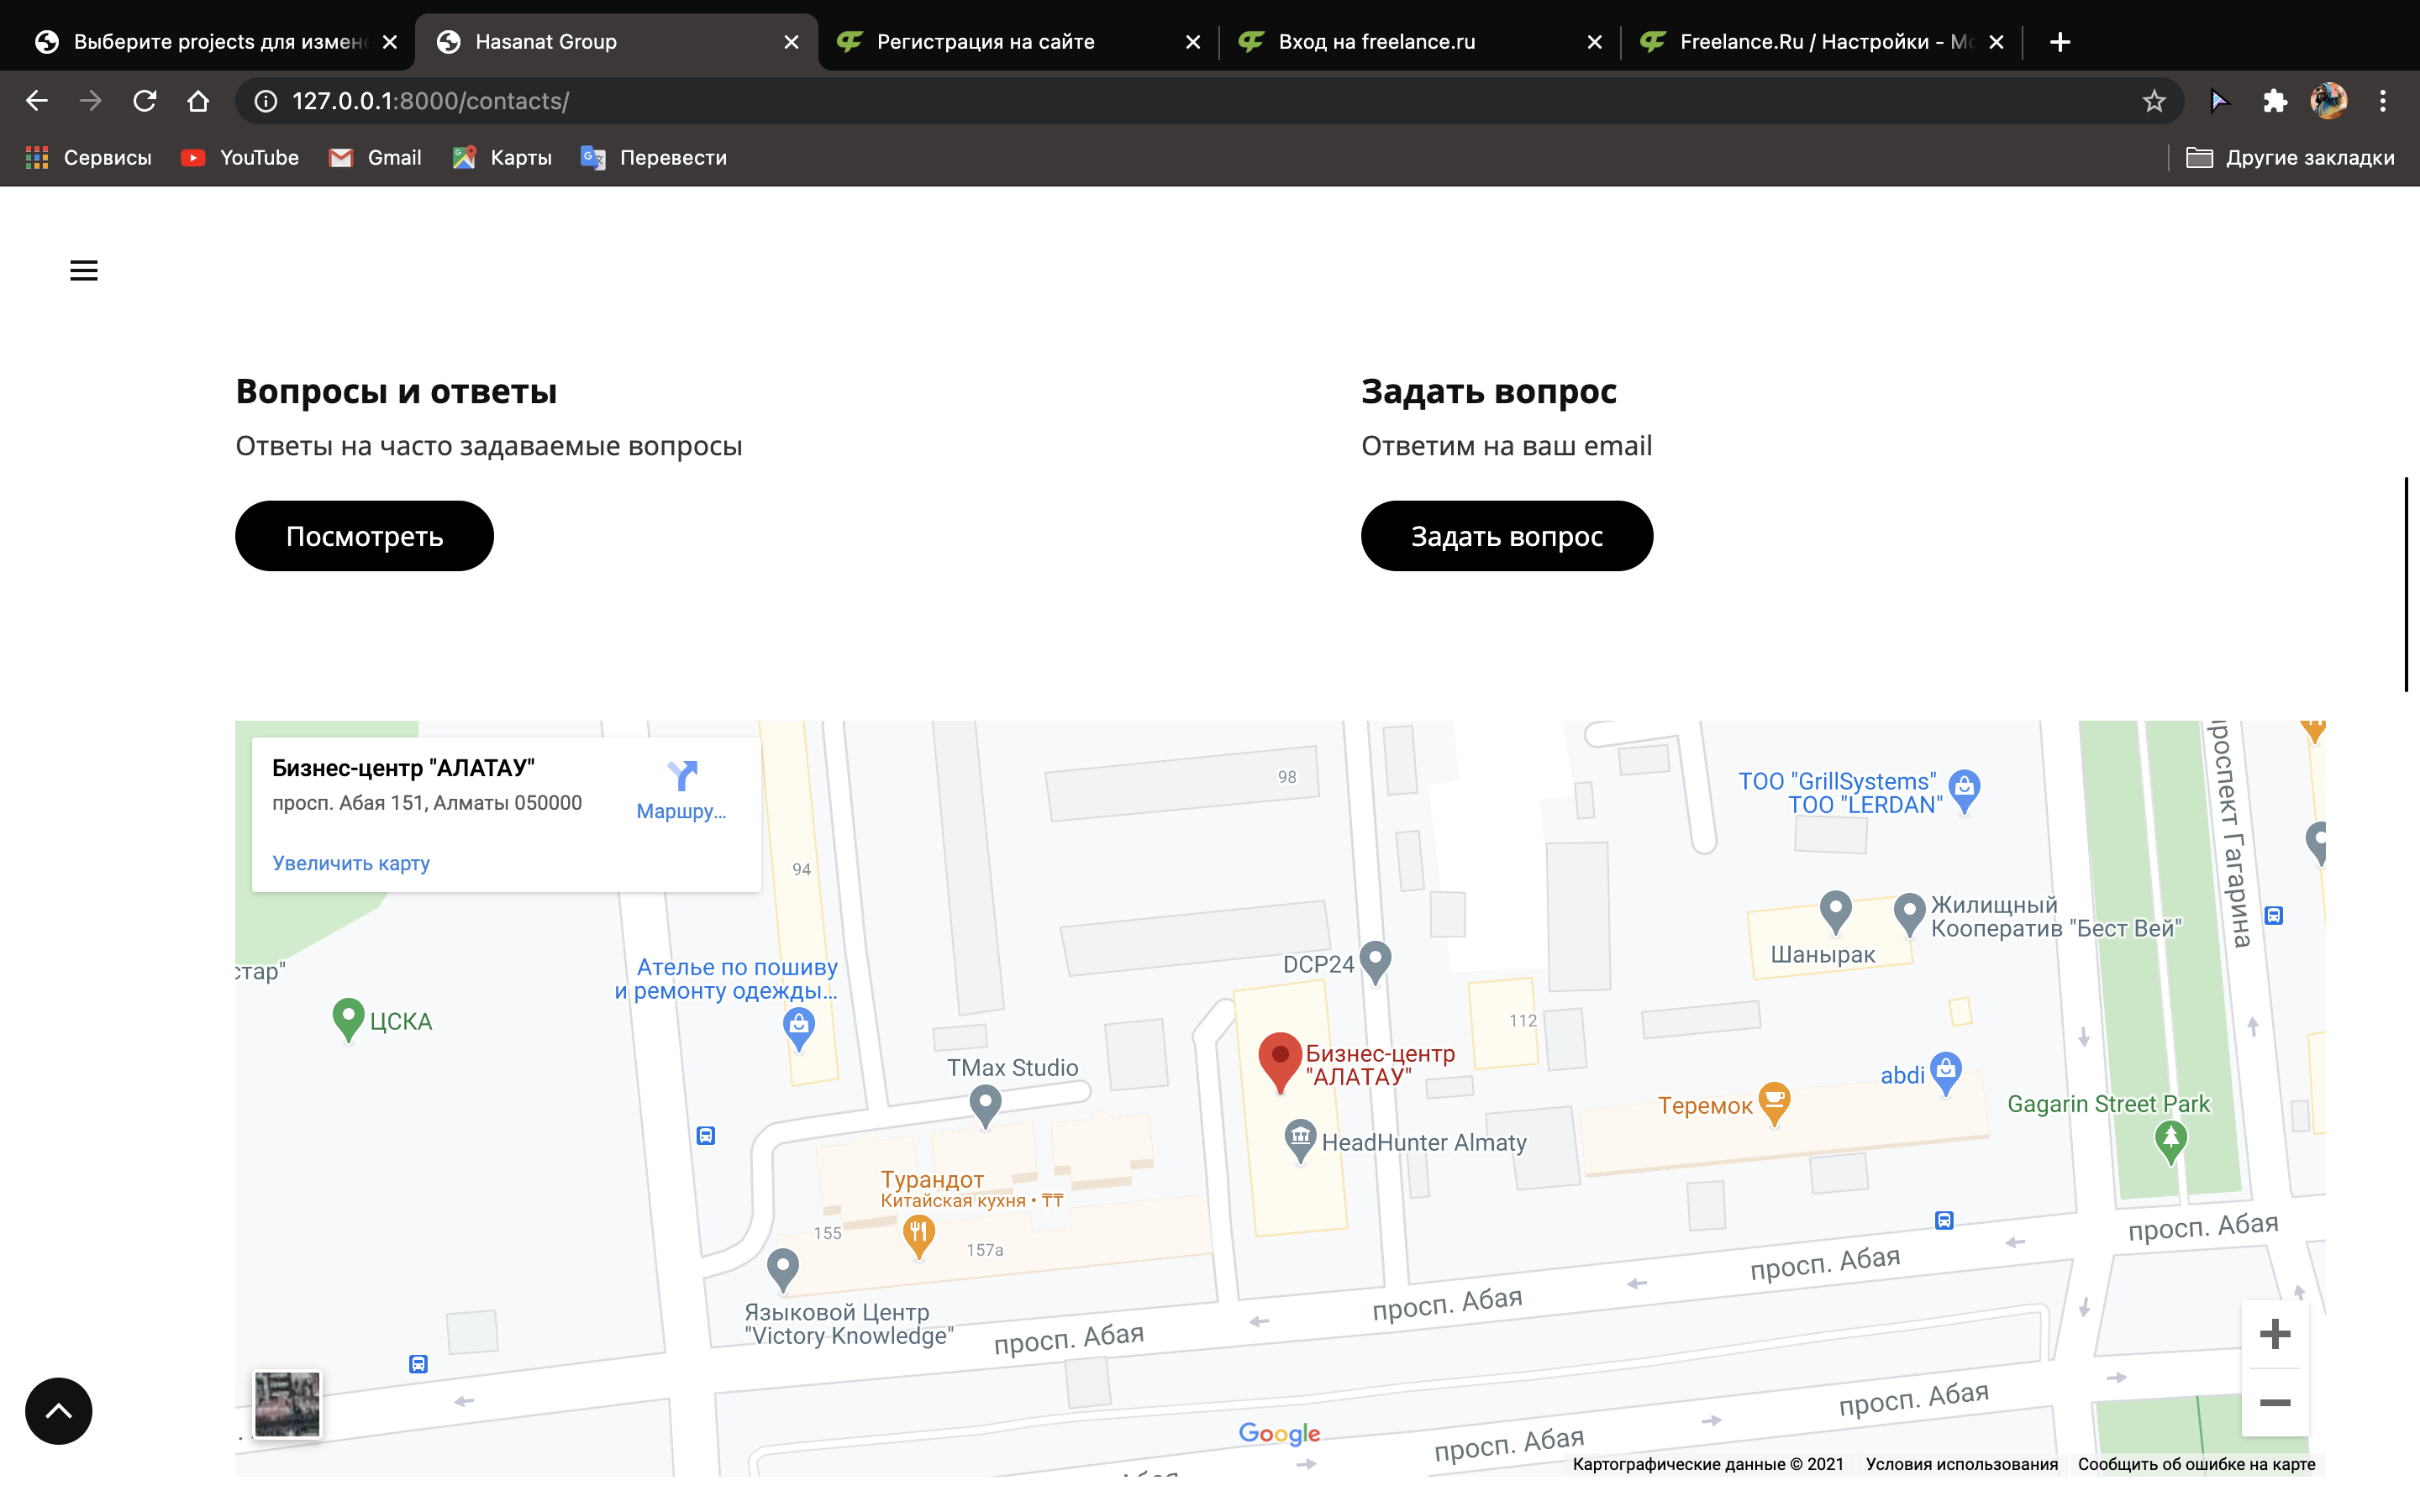This screenshot has width=2420, height=1512.
Task: Open the hamburger menu icon
Action: (x=84, y=270)
